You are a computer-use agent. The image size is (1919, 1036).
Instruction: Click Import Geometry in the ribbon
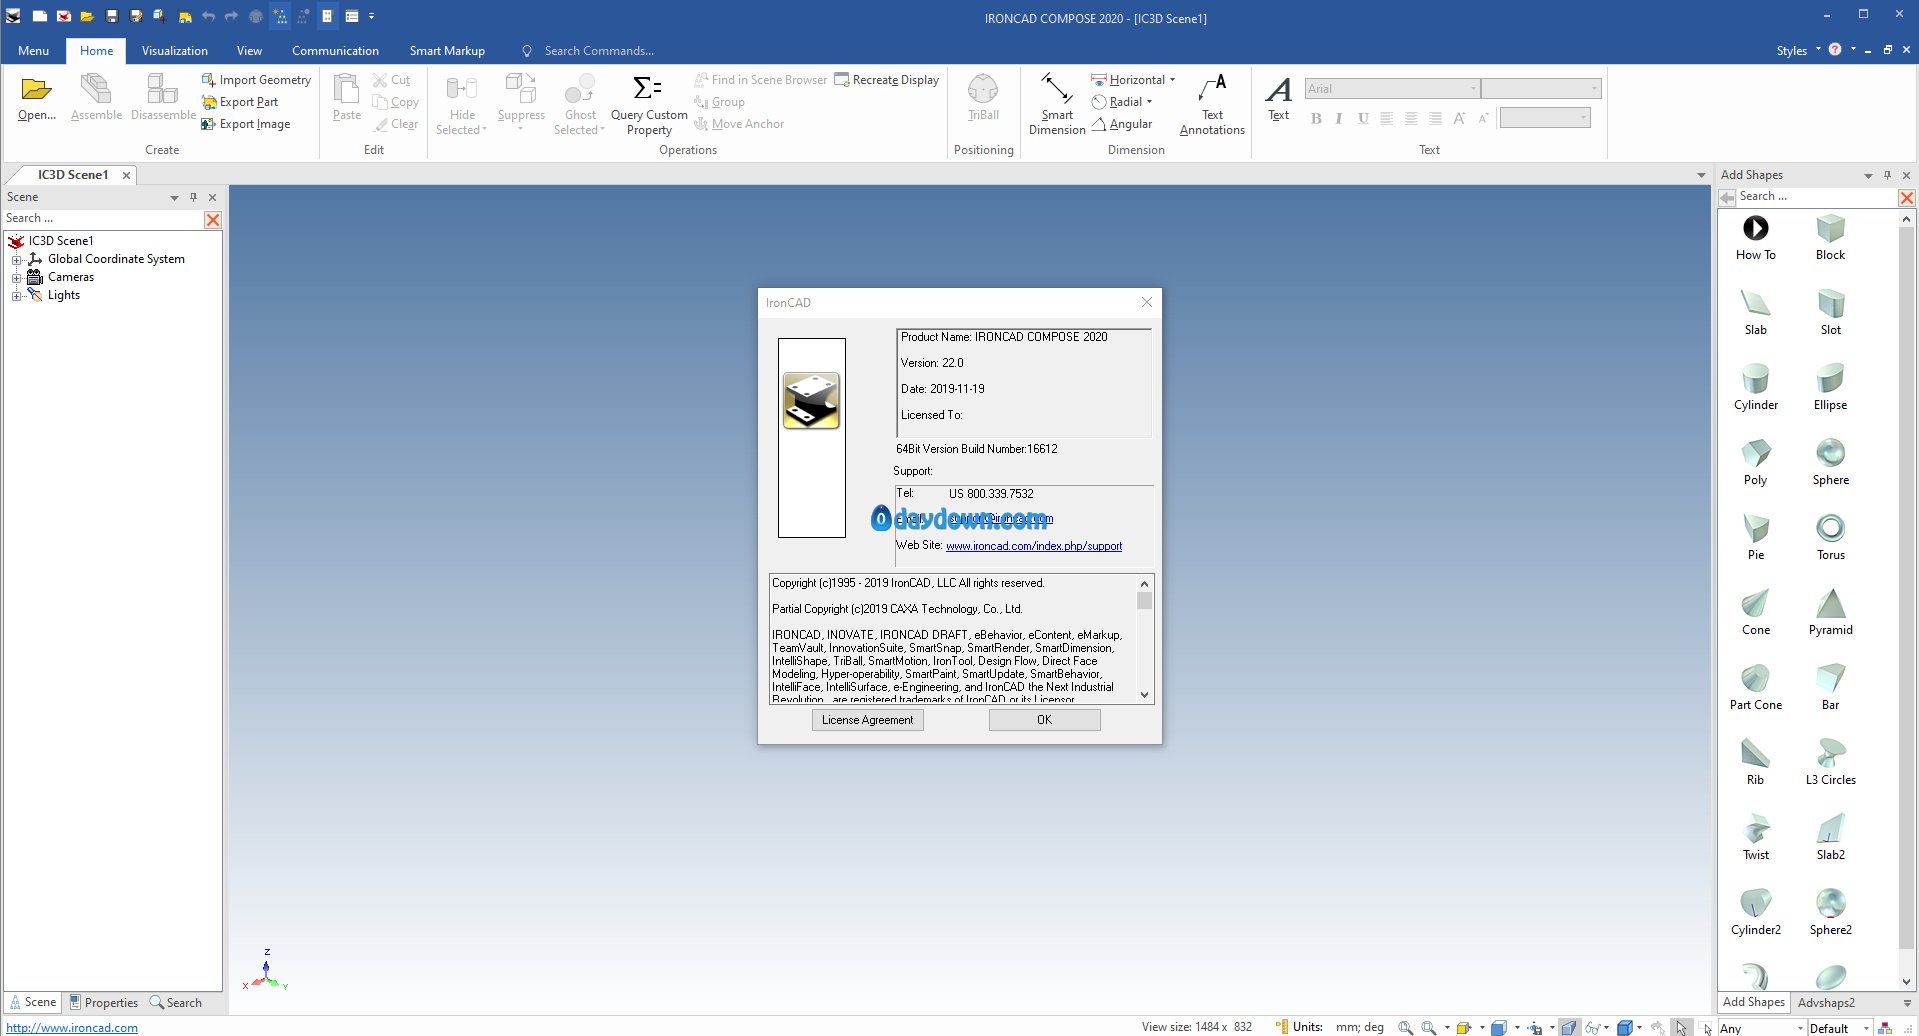point(256,80)
